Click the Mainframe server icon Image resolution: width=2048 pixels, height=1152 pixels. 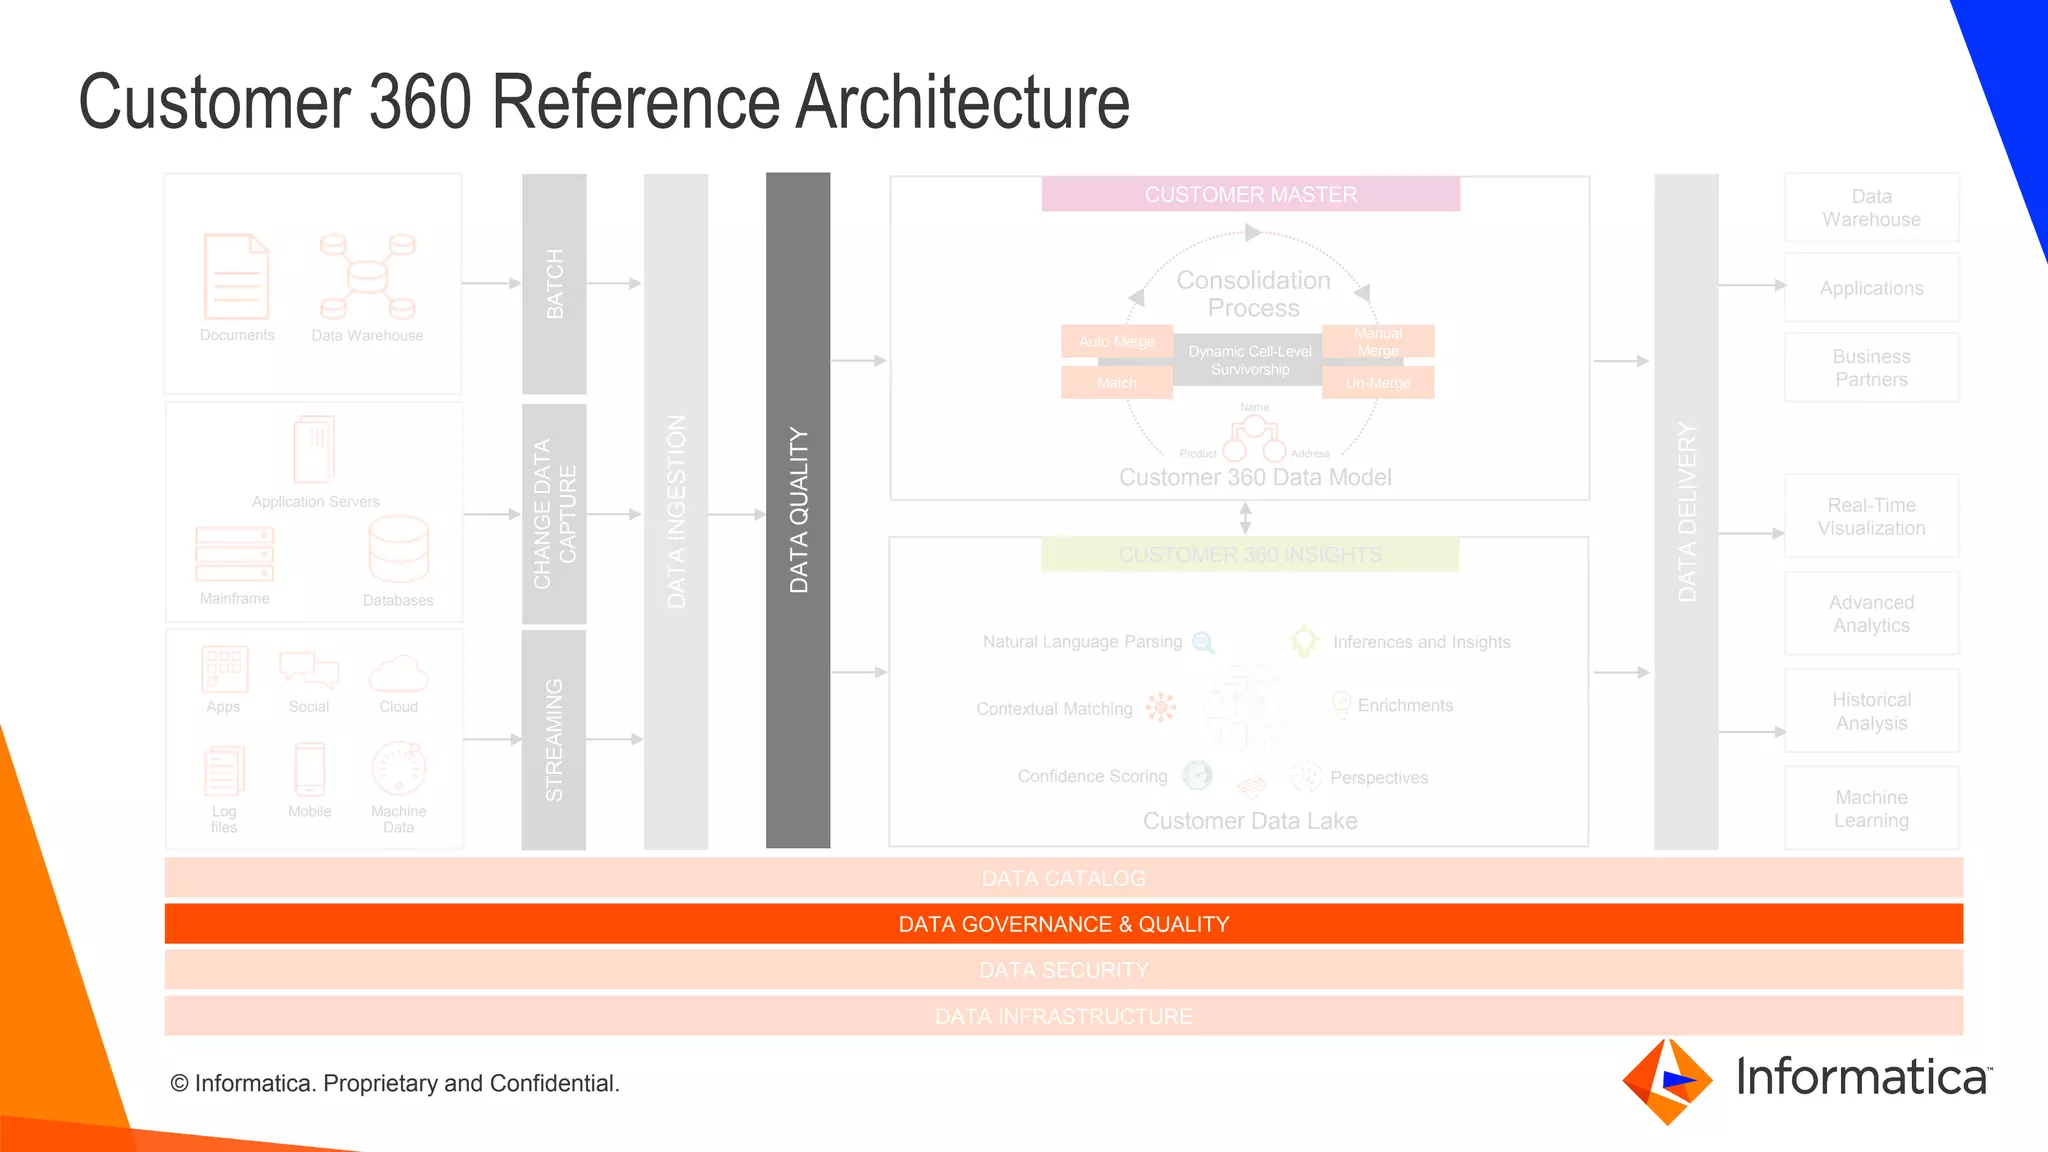click(234, 553)
